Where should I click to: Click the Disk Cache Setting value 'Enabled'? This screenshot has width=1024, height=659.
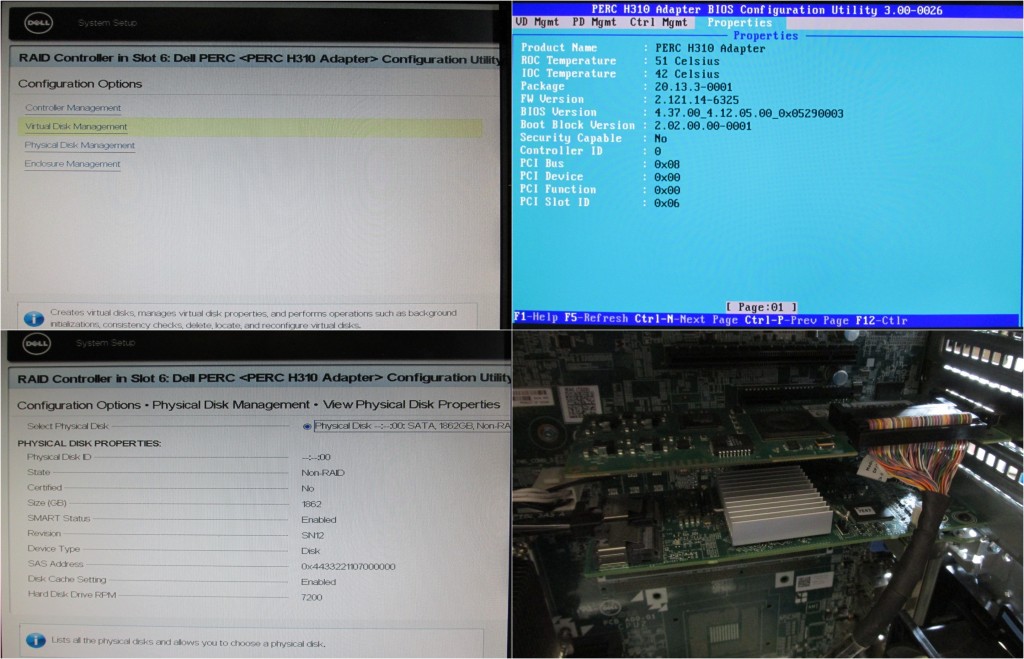point(318,582)
